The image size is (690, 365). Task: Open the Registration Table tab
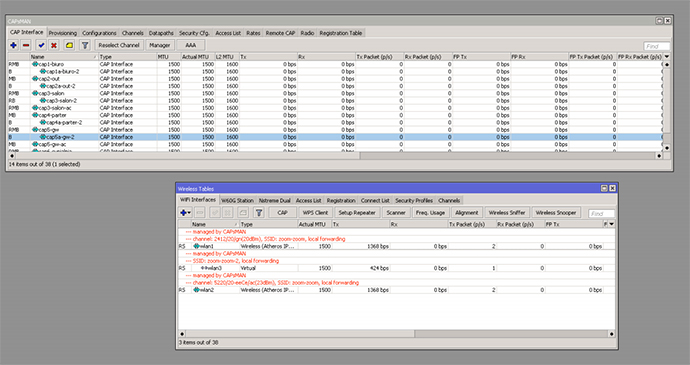[x=341, y=33]
